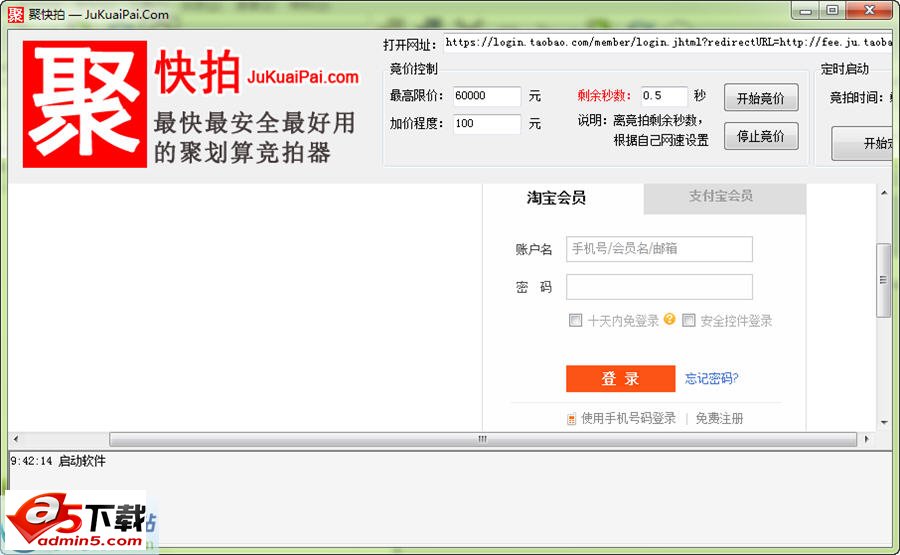The width and height of the screenshot is (900, 555).
Task: Click the vertical scrollbar thumb
Action: click(883, 280)
